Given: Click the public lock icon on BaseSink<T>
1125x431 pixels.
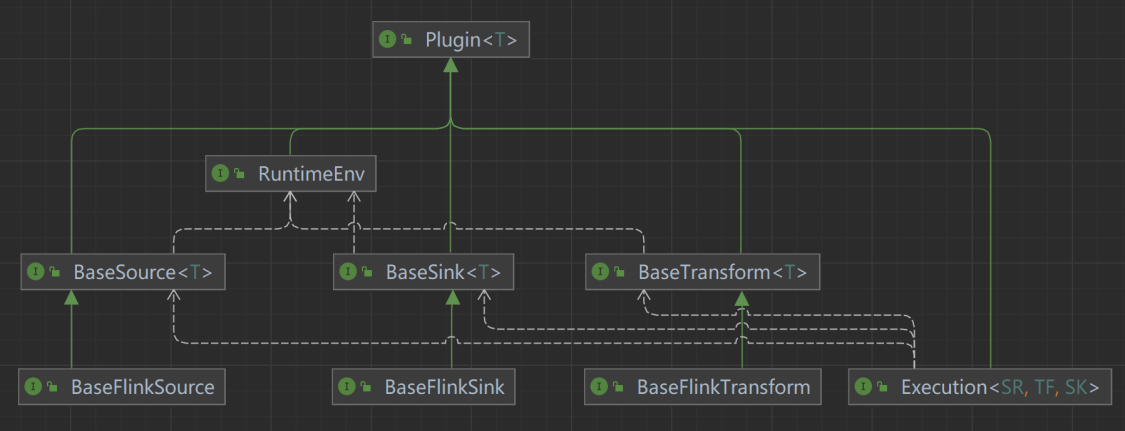Looking at the screenshot, I should (367, 273).
